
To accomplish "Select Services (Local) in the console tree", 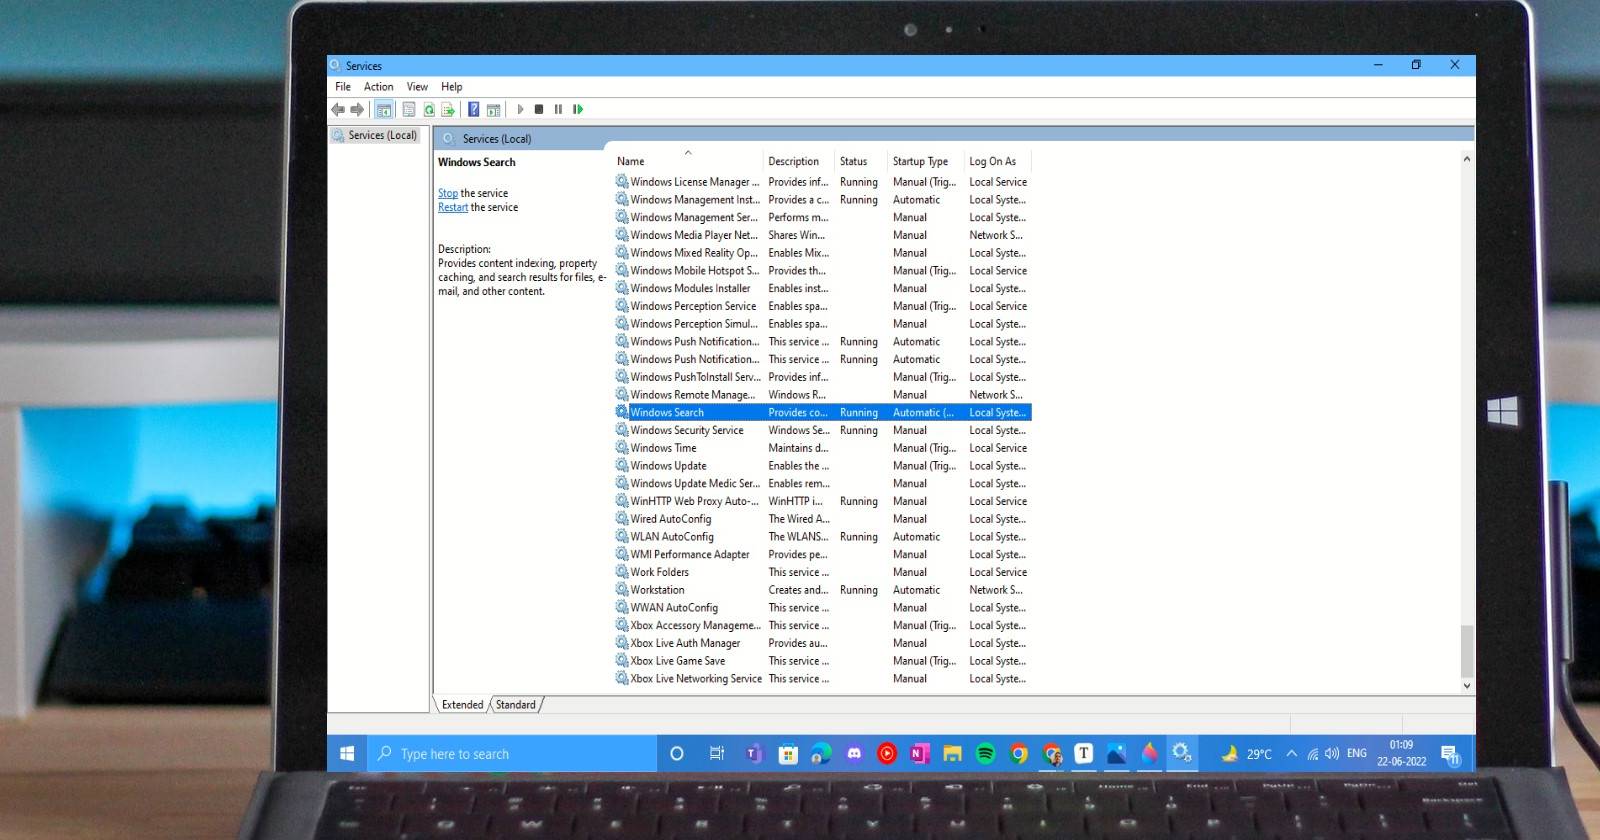I will tap(382, 135).
